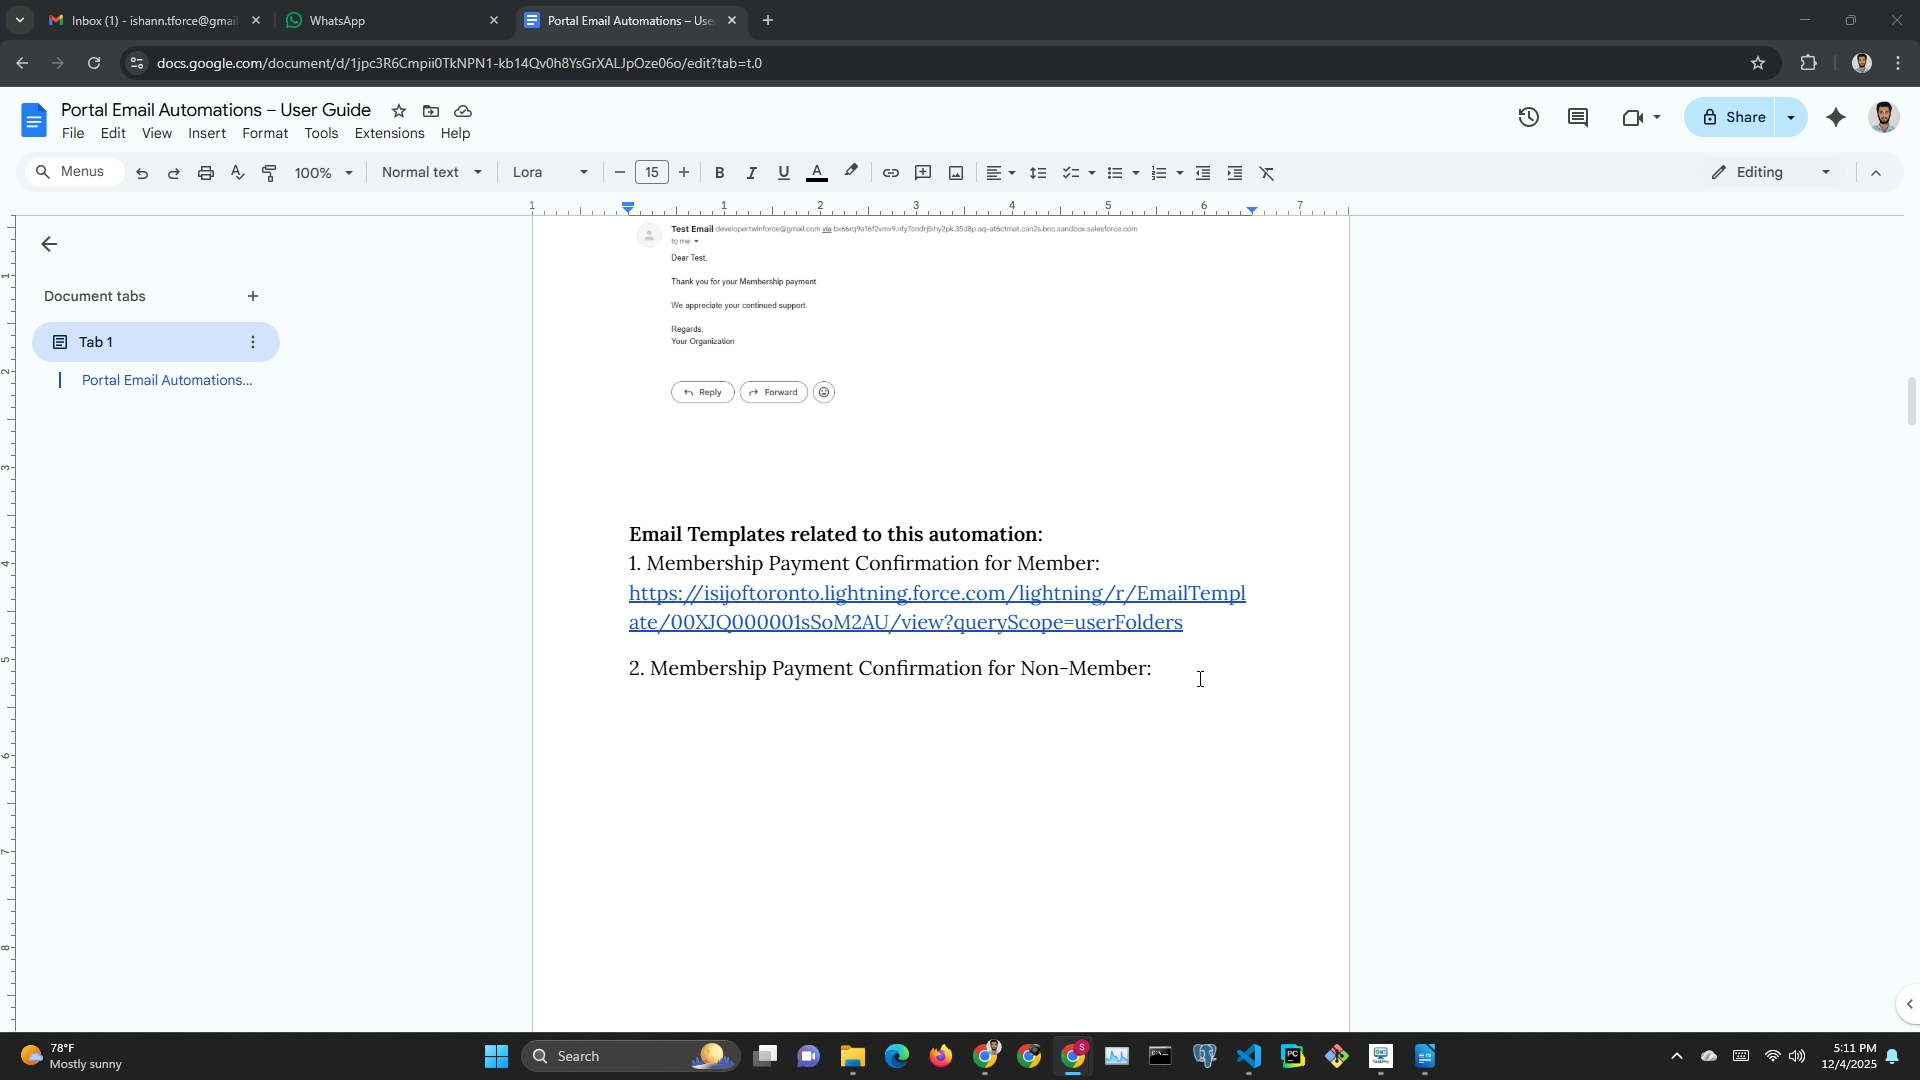The height and width of the screenshot is (1080, 1920).
Task: Expand the Normal text style dropdown
Action: point(431,173)
